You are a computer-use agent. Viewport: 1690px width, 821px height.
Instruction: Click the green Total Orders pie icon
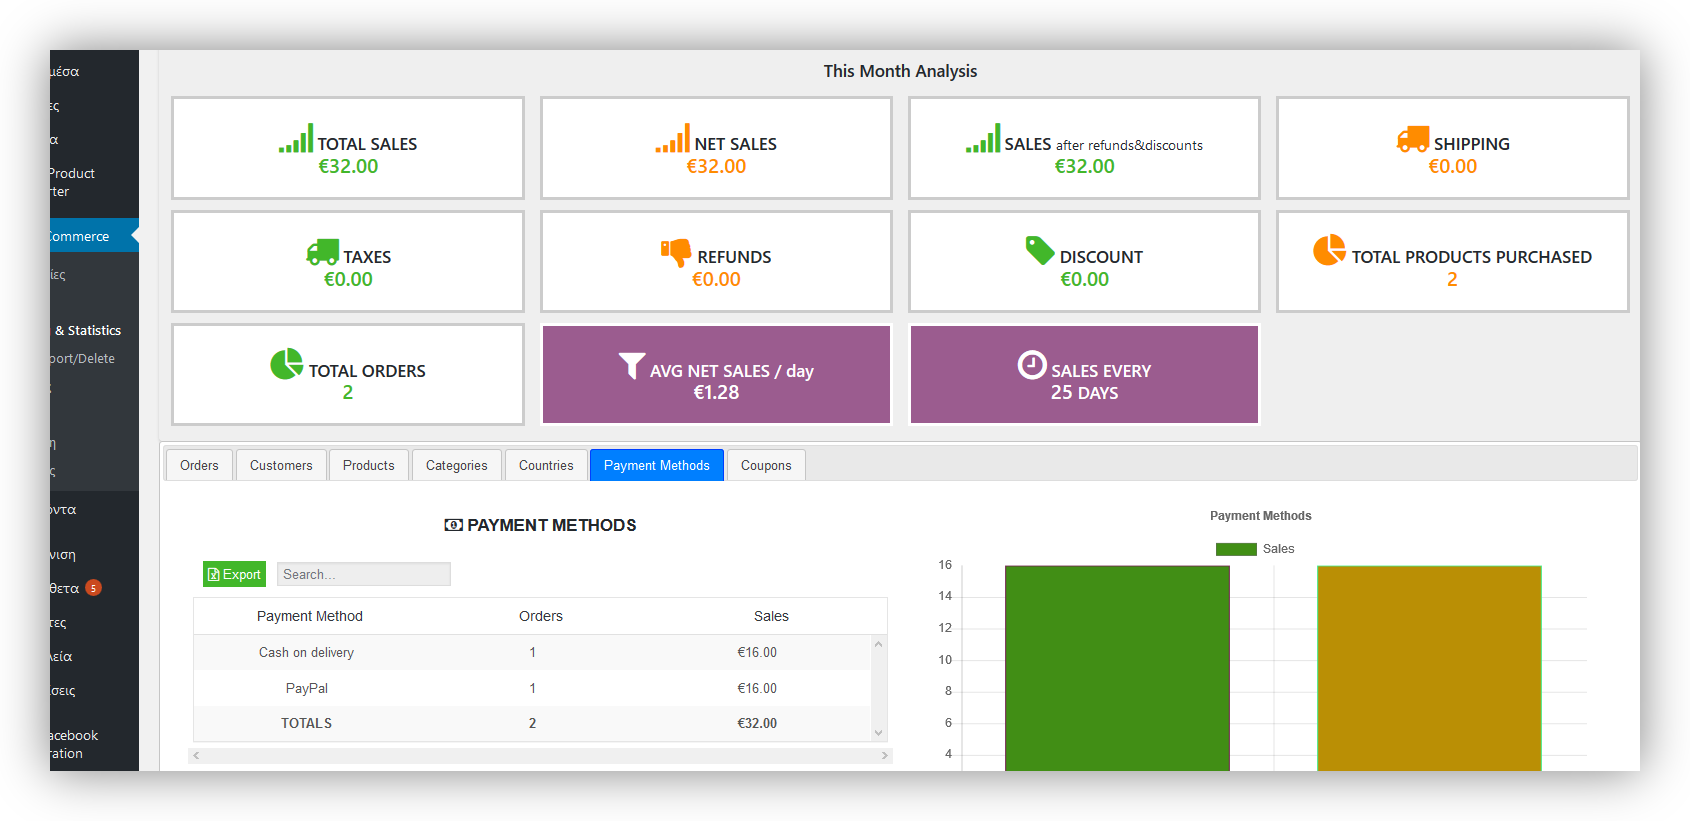[286, 364]
